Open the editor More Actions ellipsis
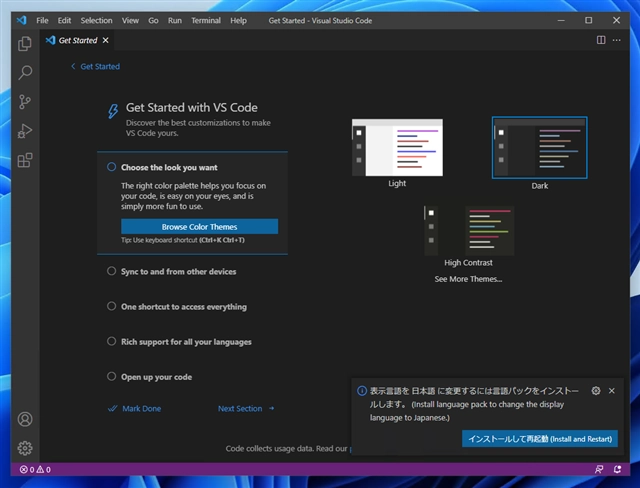This screenshot has height=488, width=640. 617,40
